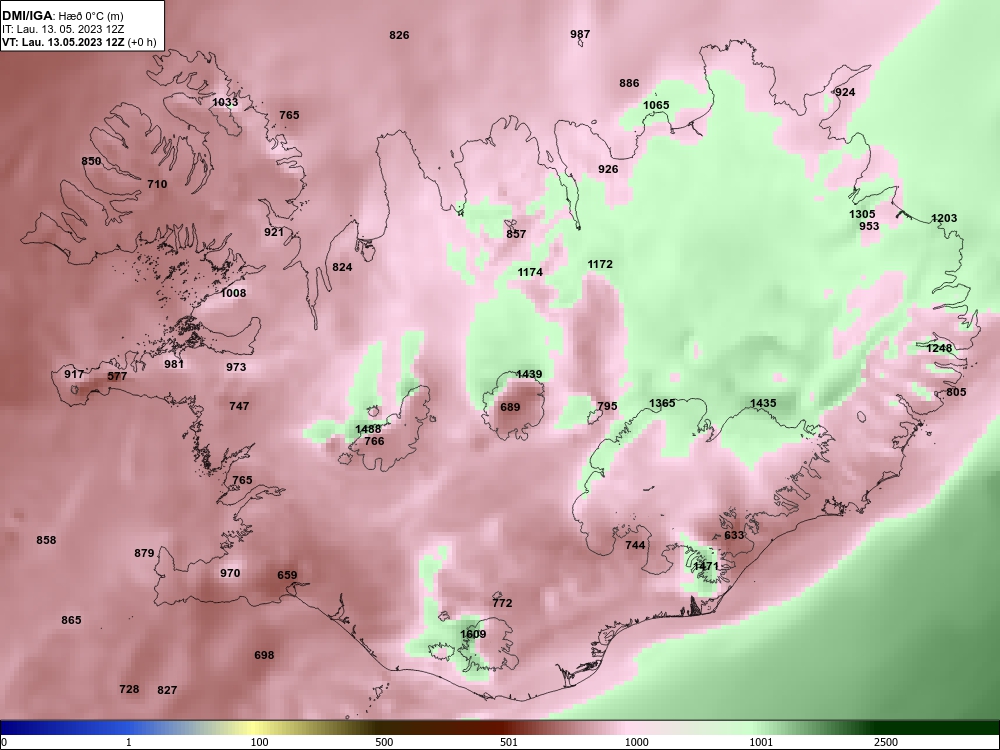Screen dimensions: 1000x750
Task: Click the IT: Lau. 13. 05. 2023 12Z line
Action: [x=57, y=29]
